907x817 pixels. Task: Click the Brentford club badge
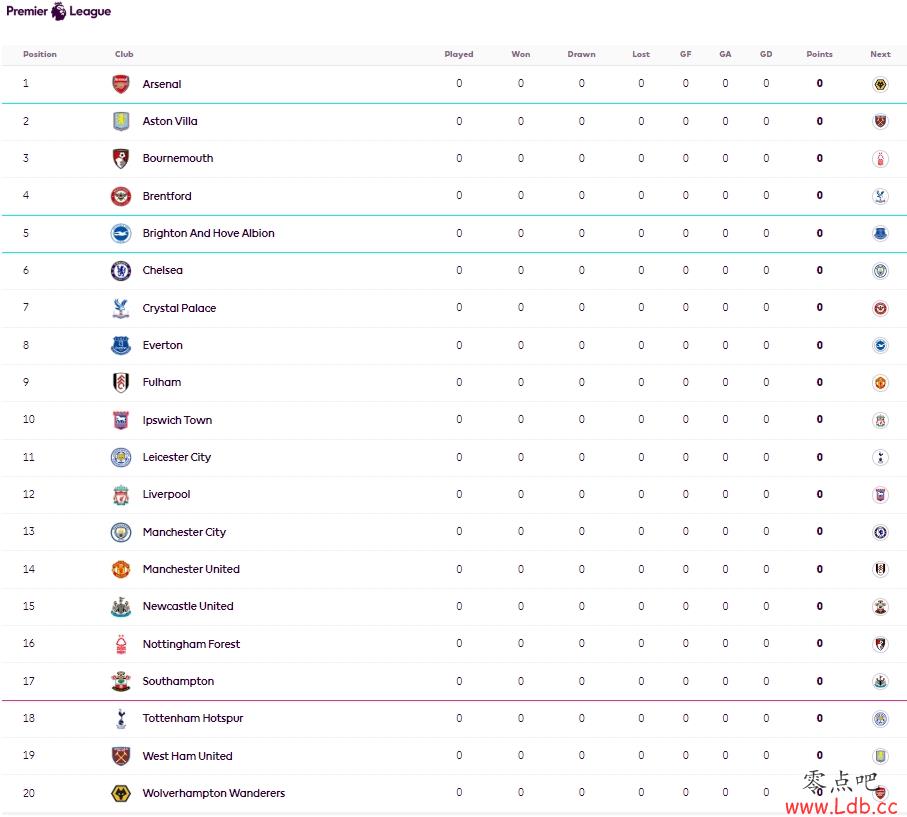pyautogui.click(x=121, y=196)
